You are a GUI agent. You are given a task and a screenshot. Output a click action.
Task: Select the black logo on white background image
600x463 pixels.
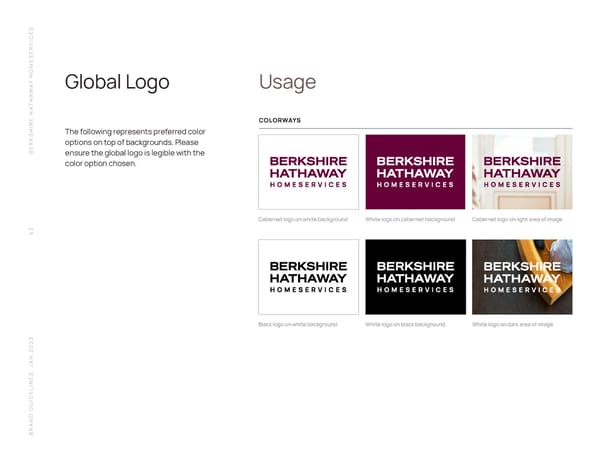[308, 277]
